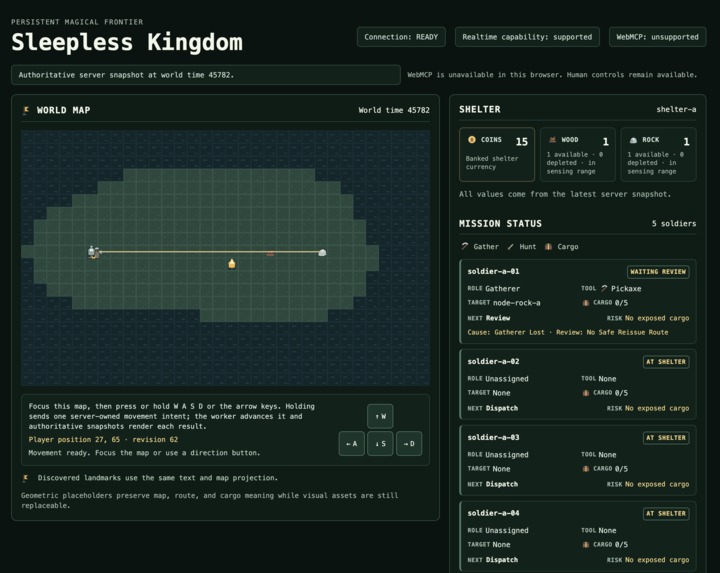Select the soldier-a-02 name
This screenshot has width=720, height=573.
tap(493, 361)
